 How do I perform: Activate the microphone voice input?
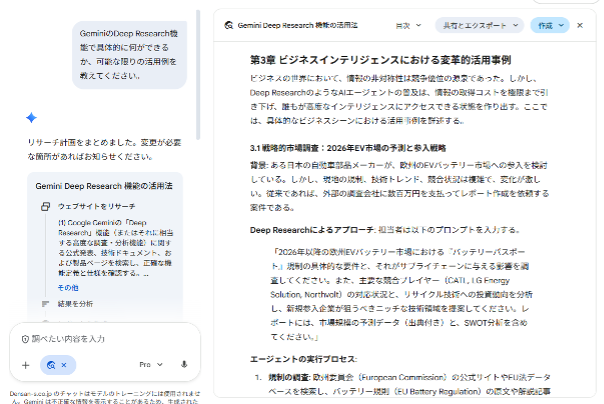pyautogui.click(x=184, y=365)
